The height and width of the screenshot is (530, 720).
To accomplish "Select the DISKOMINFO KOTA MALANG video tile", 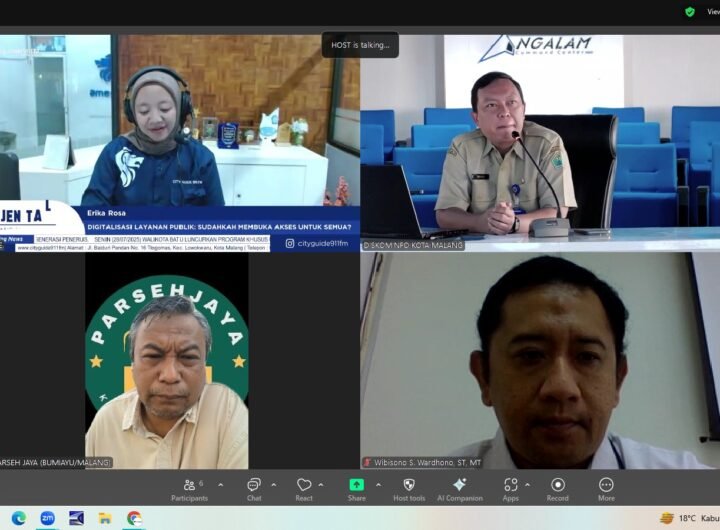I will coord(540,143).
